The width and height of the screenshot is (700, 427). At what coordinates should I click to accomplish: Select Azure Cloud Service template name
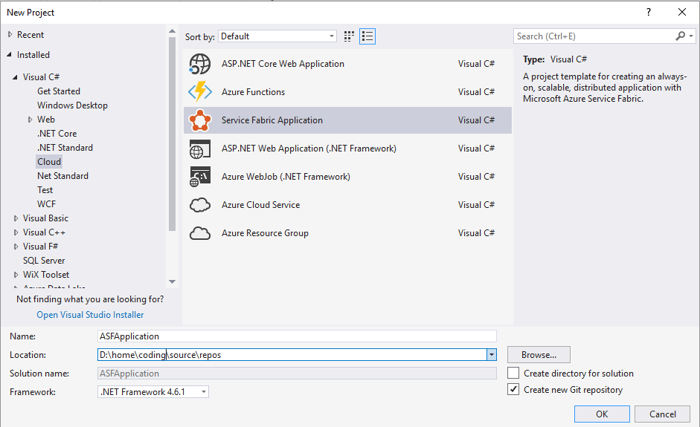[261, 205]
